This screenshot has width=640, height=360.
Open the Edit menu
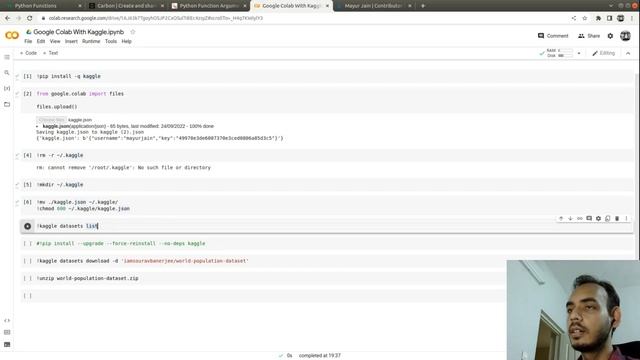[x=41, y=41]
